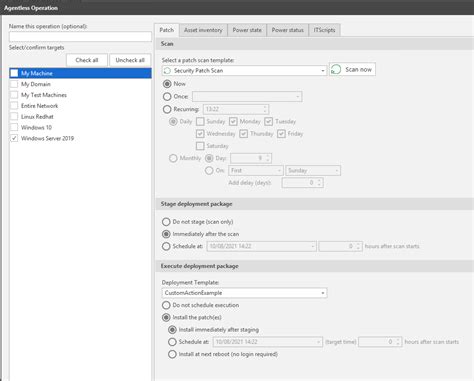Uncheck the Windows Server 2019 checkbox

click(x=14, y=138)
